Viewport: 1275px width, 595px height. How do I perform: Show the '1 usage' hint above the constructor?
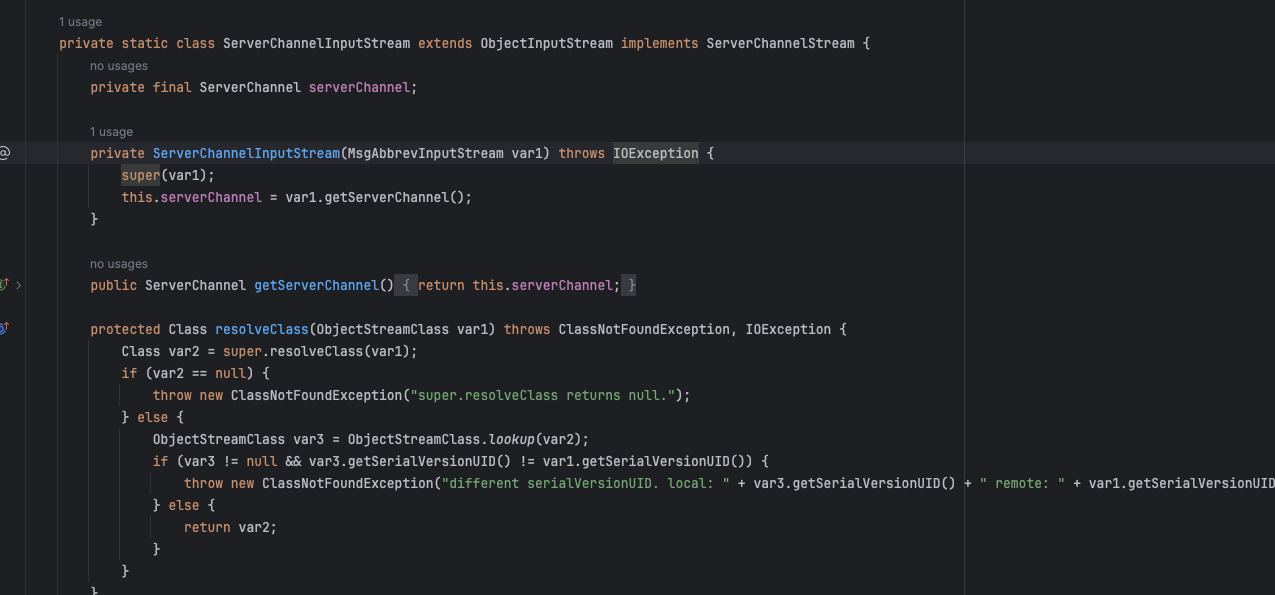pos(111,132)
